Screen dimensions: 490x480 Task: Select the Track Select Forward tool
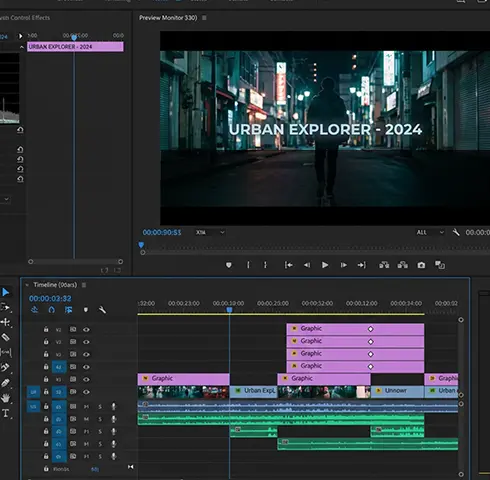coord(5,307)
